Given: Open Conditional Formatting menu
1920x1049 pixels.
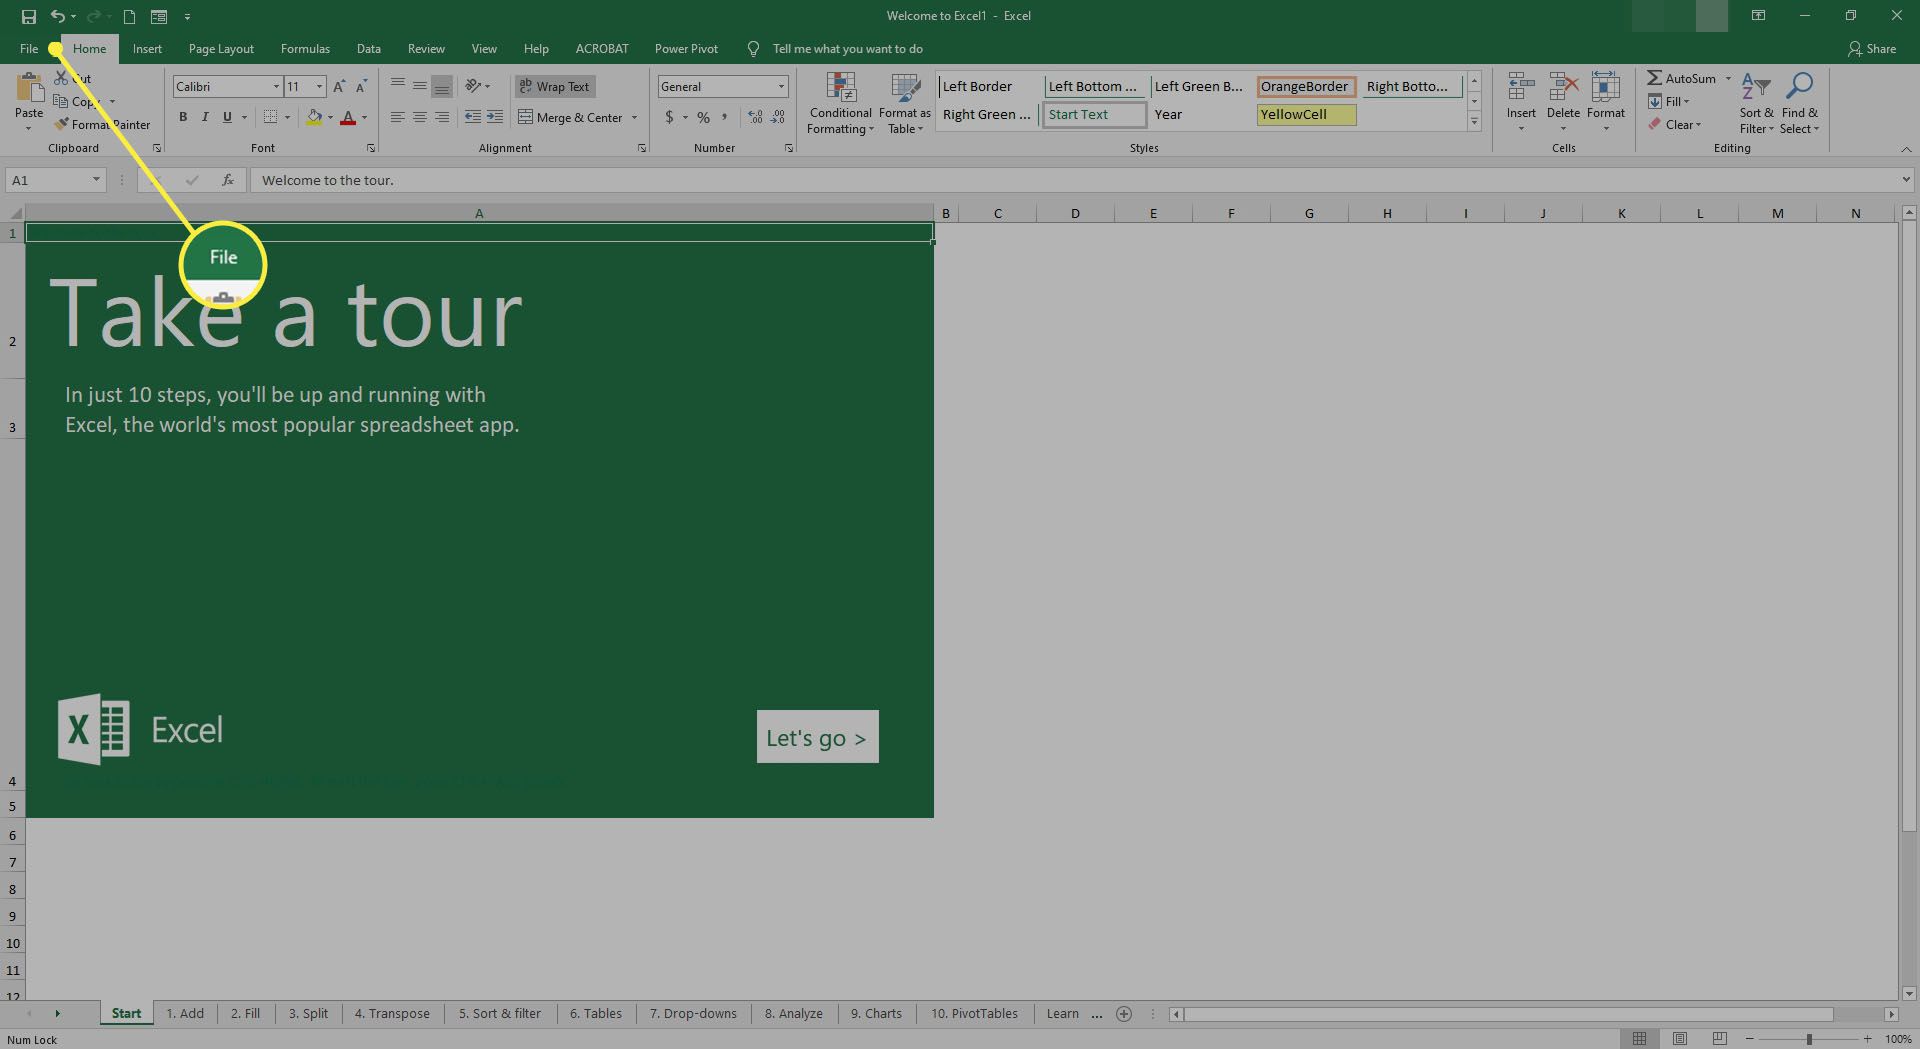Looking at the screenshot, I should 840,103.
